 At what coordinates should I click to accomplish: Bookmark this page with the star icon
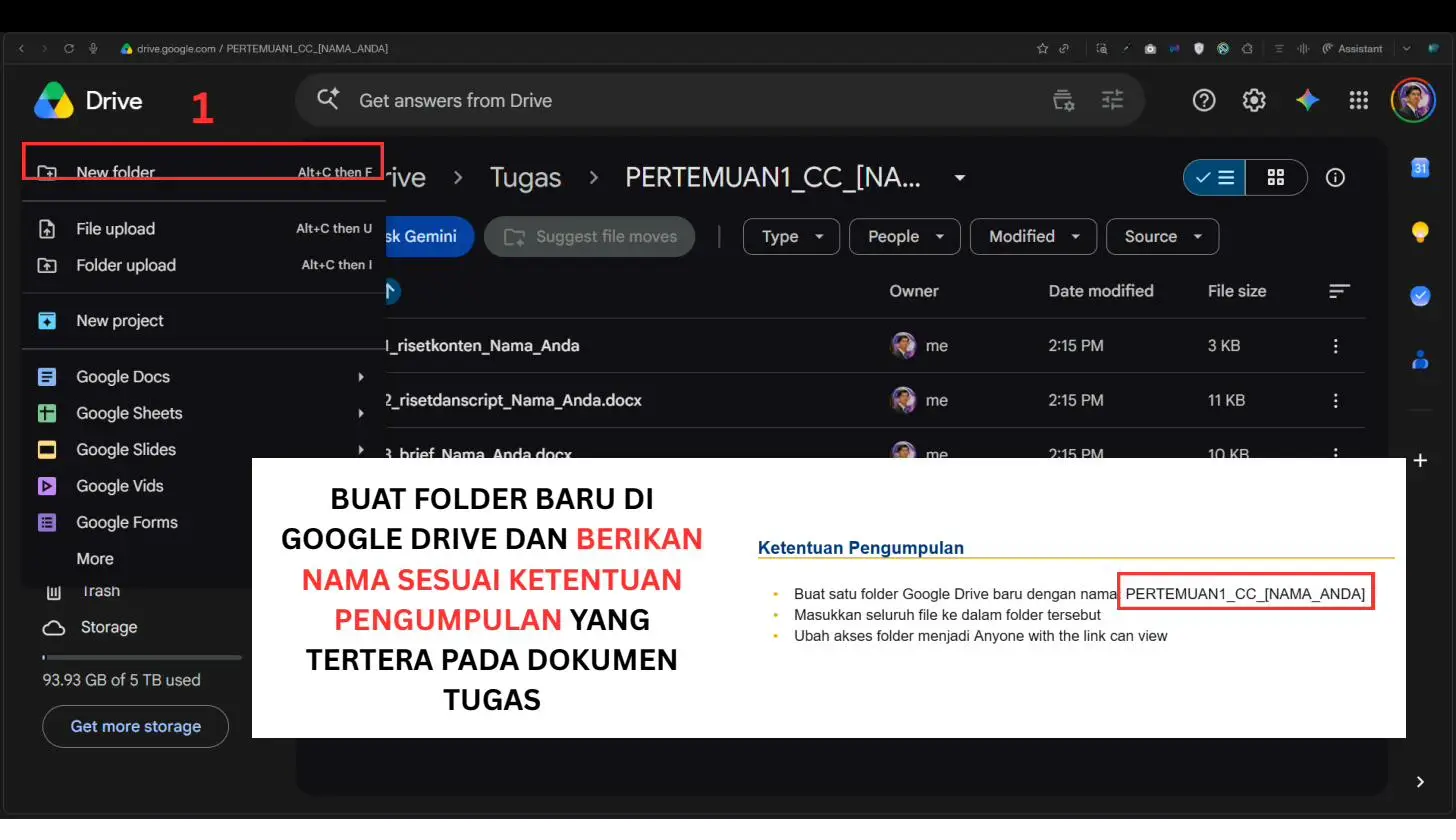(x=1043, y=48)
